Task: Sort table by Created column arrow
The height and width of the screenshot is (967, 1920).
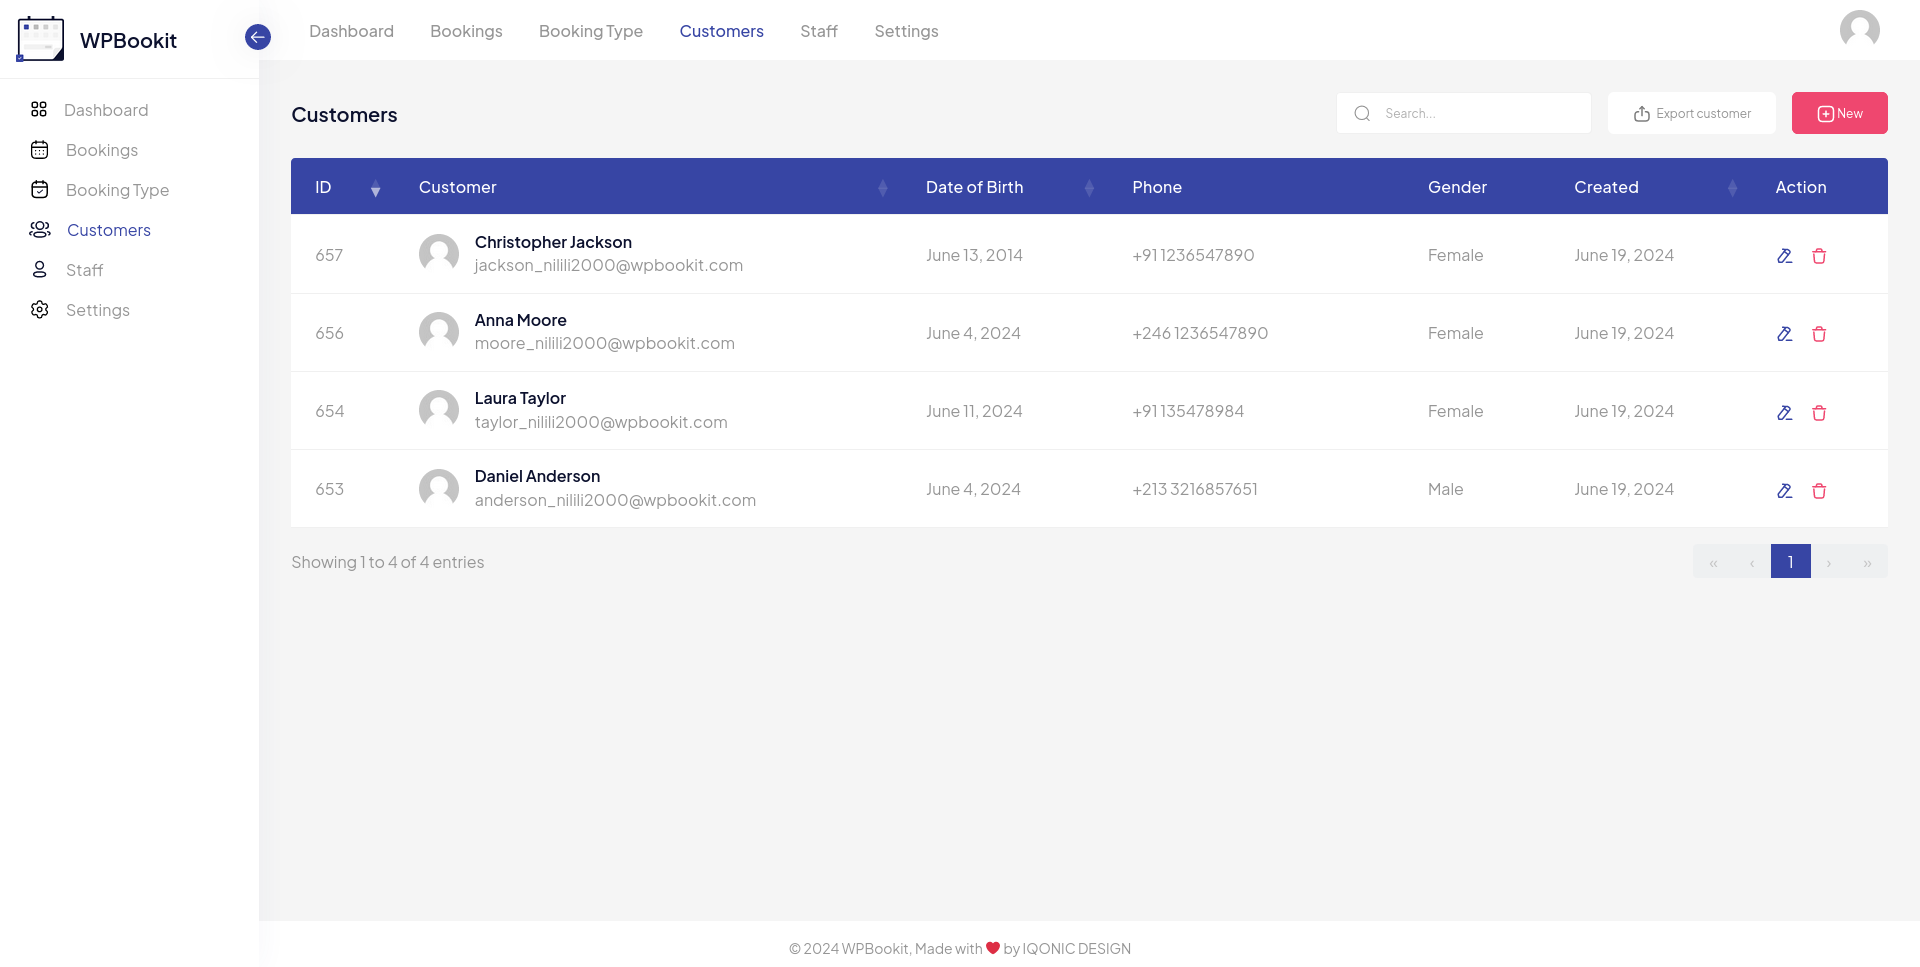Action: coord(1733,188)
